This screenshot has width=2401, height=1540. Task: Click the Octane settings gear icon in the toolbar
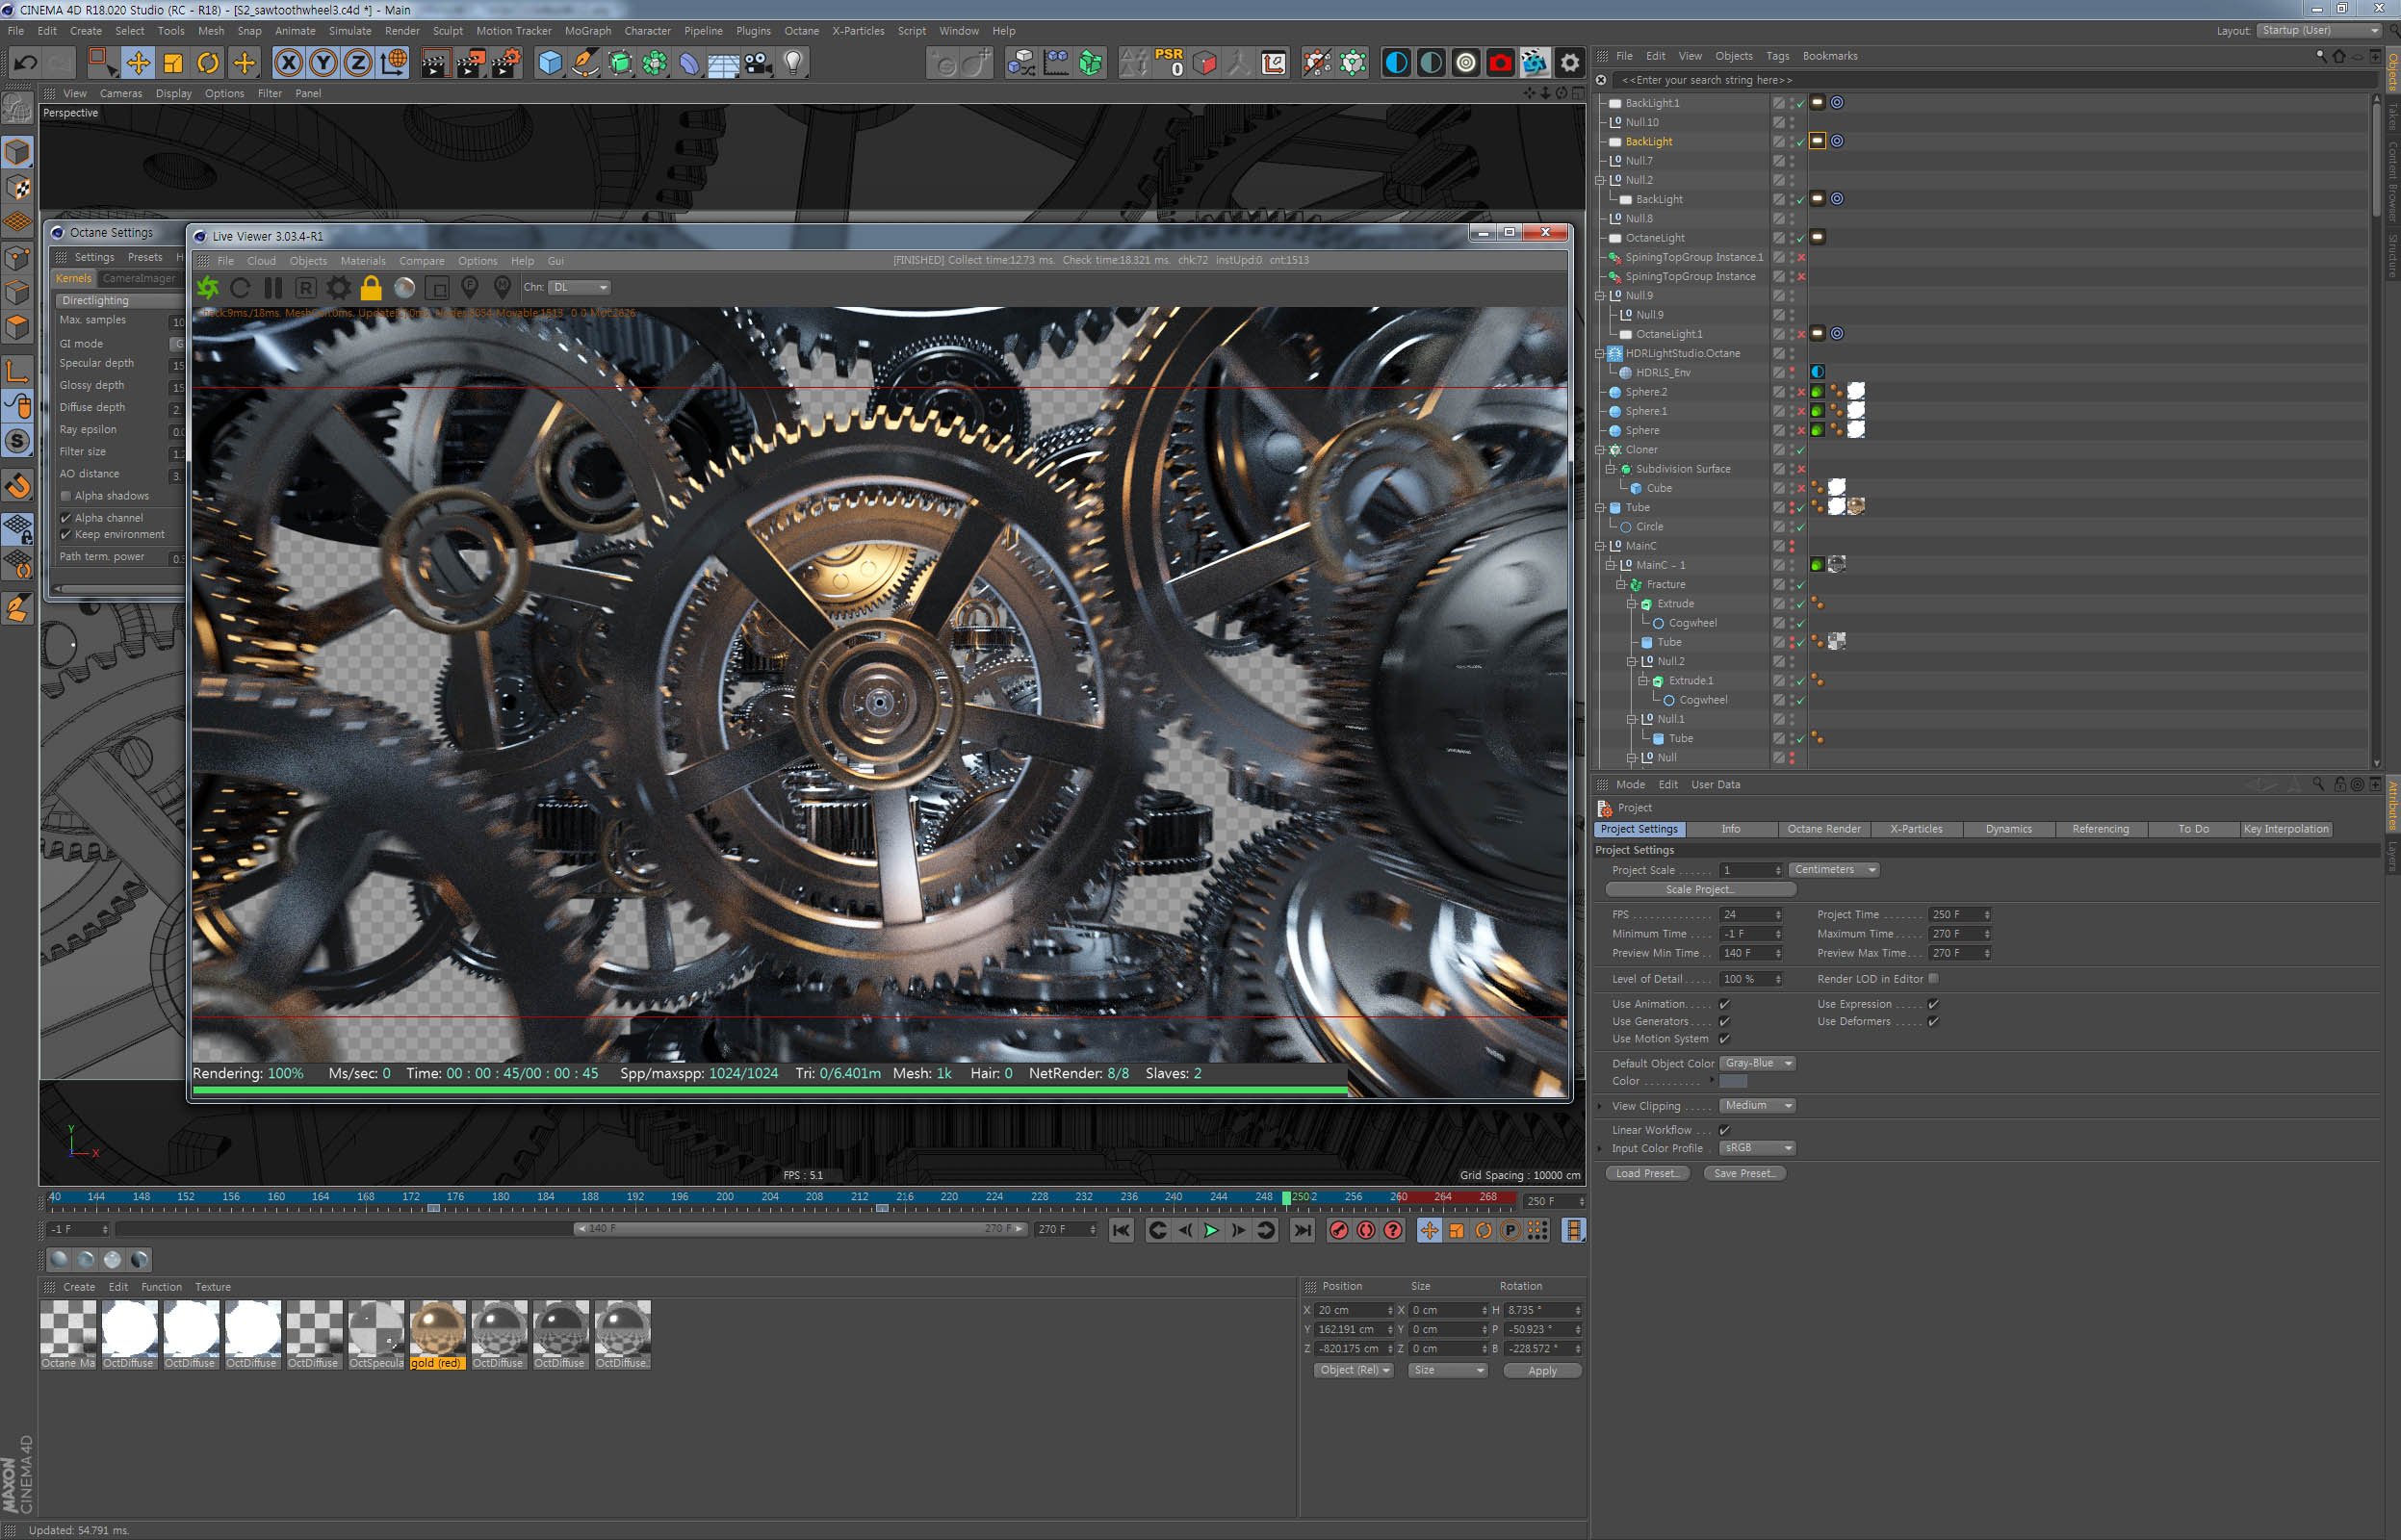(x=1569, y=63)
